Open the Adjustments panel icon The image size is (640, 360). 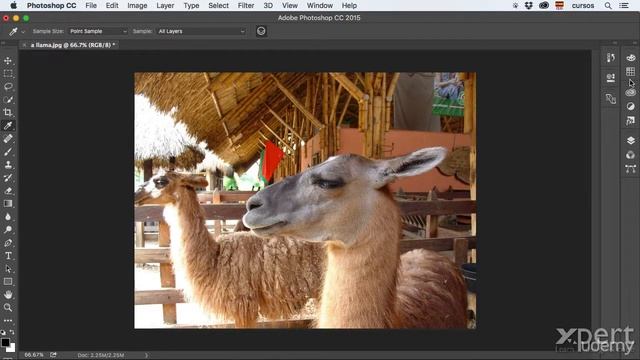click(x=631, y=106)
